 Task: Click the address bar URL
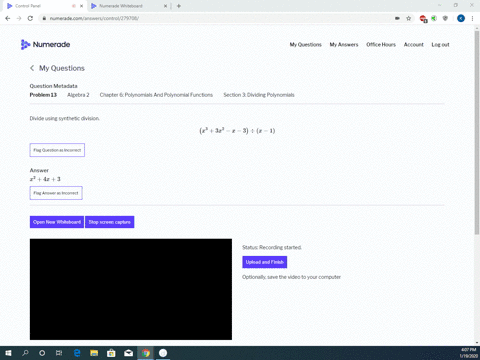click(94, 18)
